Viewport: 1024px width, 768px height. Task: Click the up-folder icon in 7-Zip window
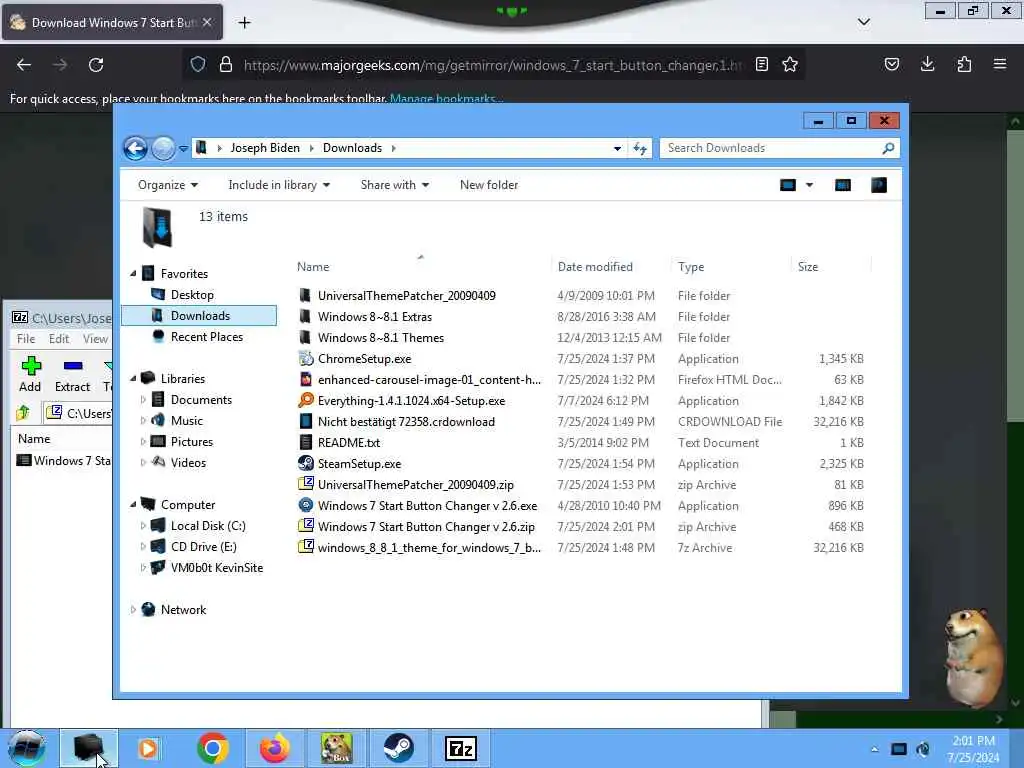point(24,413)
